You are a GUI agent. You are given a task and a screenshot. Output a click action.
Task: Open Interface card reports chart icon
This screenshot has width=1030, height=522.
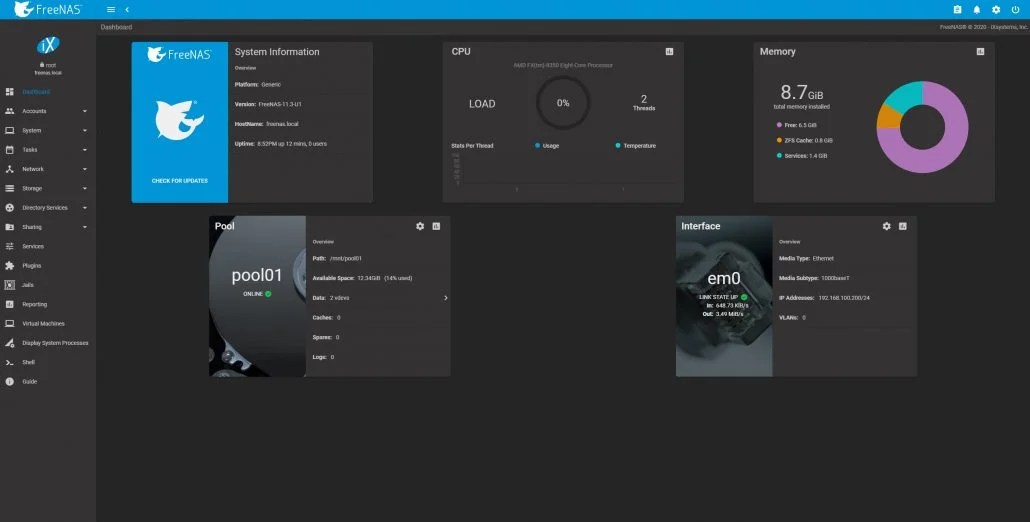[x=903, y=226]
